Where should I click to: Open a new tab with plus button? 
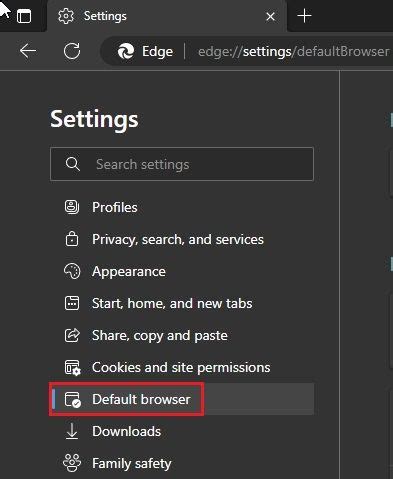click(304, 16)
